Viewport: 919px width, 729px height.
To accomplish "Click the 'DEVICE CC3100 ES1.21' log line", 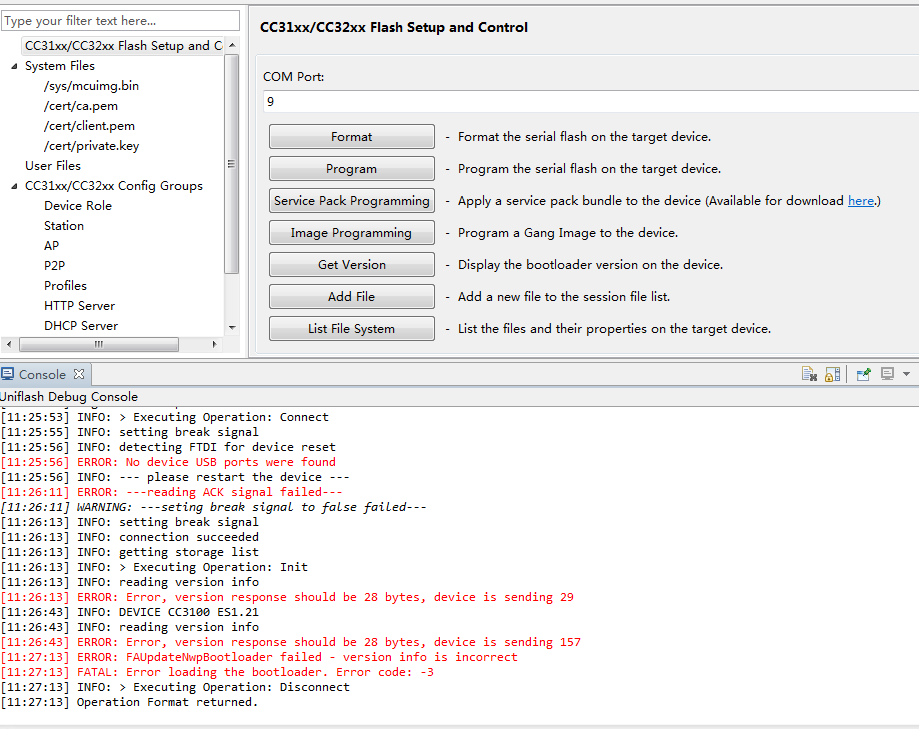I will (130, 612).
